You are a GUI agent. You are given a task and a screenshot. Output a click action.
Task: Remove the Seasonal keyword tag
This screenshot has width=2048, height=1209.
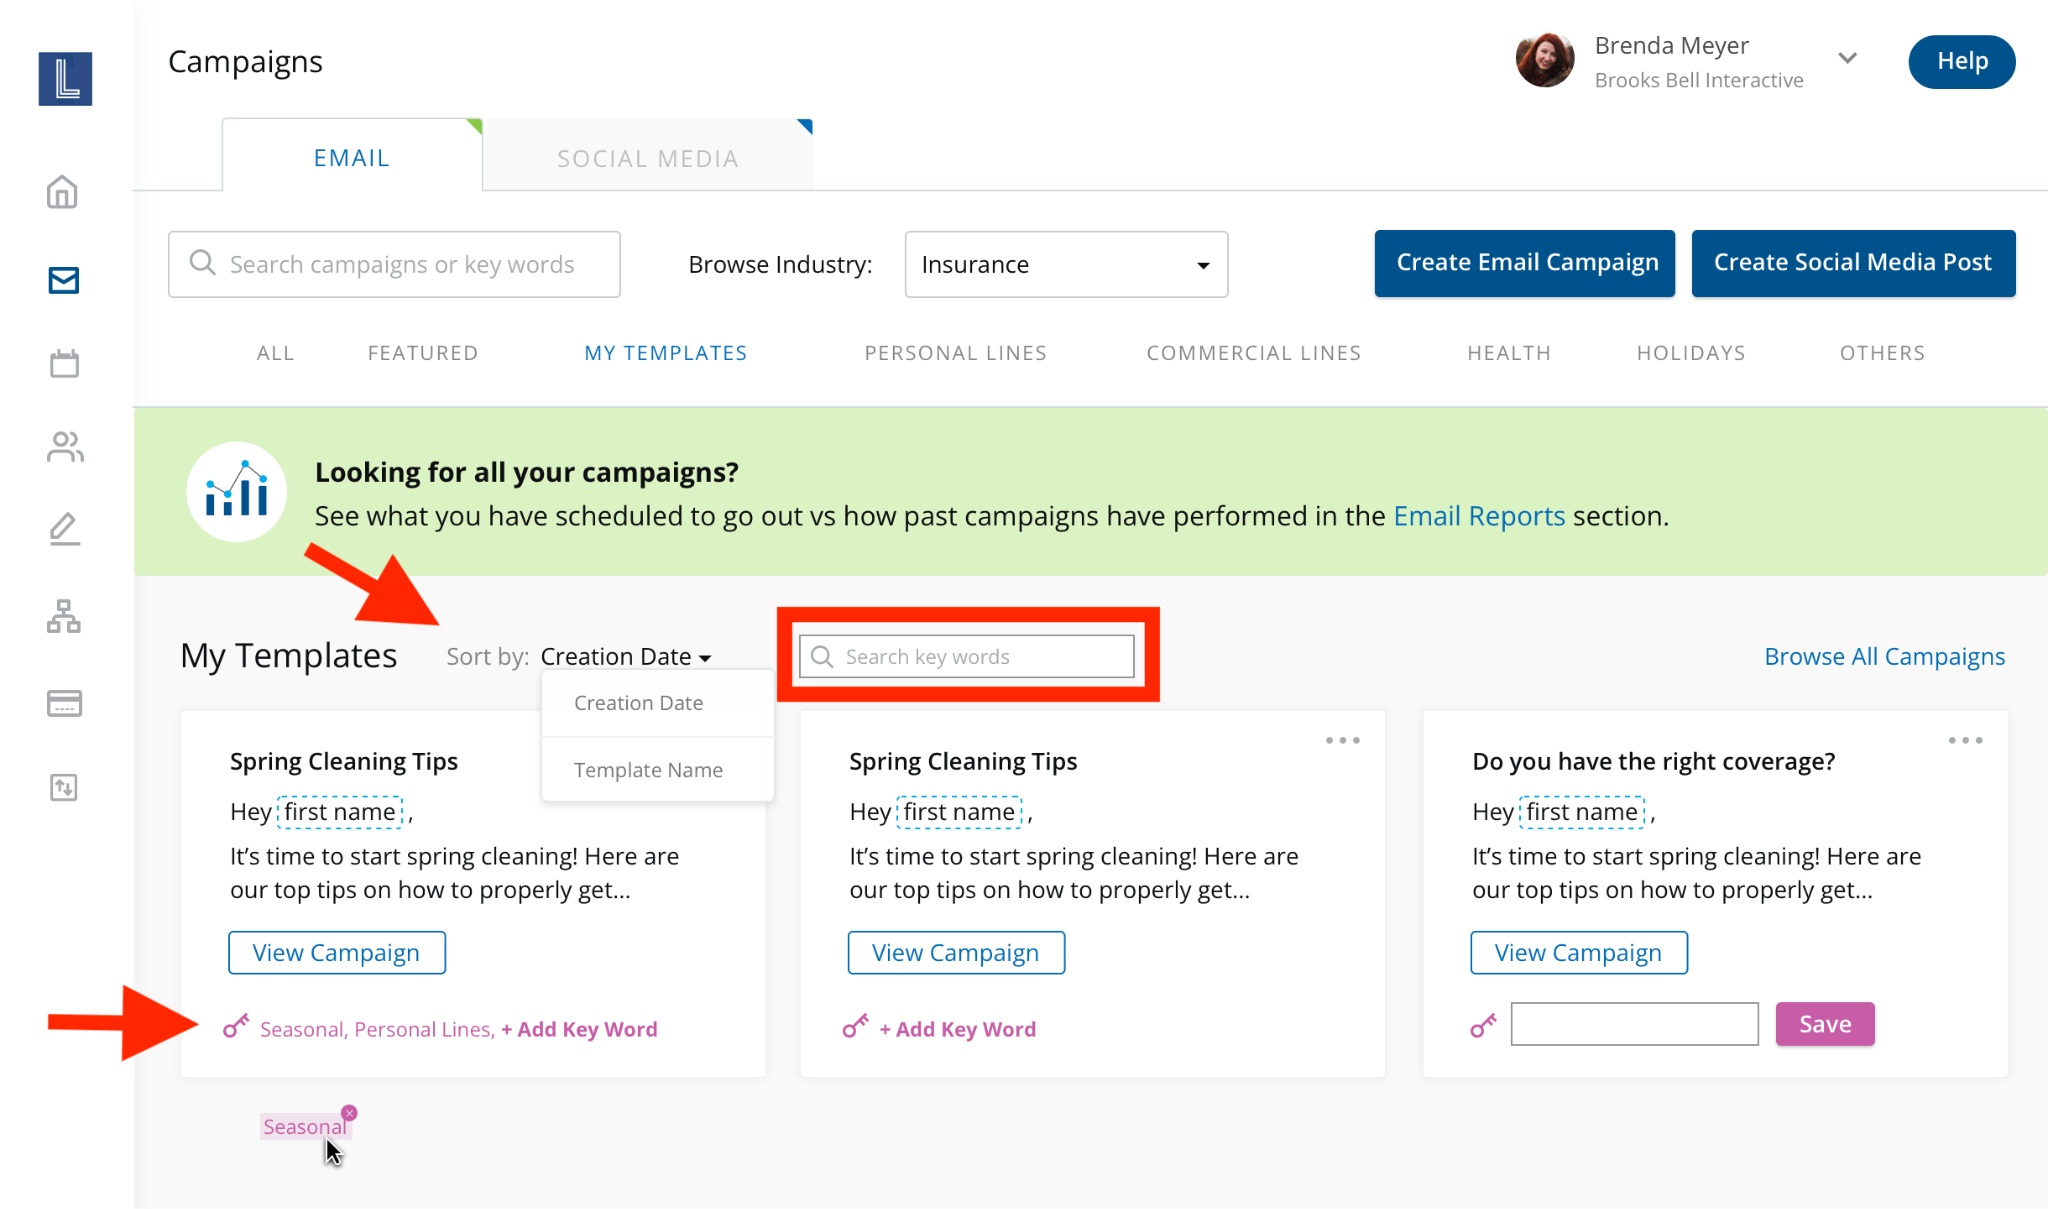(349, 1113)
